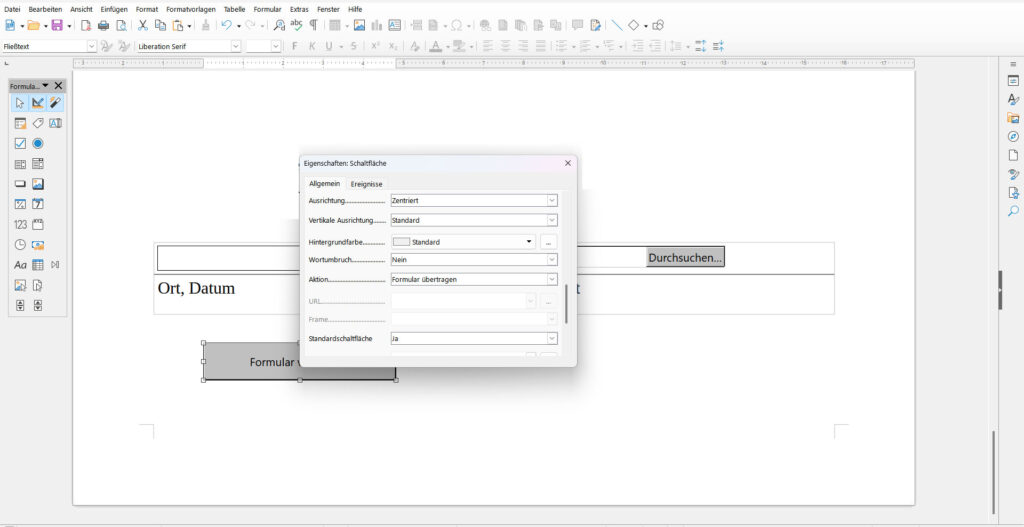Insert an option button radio control
1024x527 pixels.
pos(38,143)
